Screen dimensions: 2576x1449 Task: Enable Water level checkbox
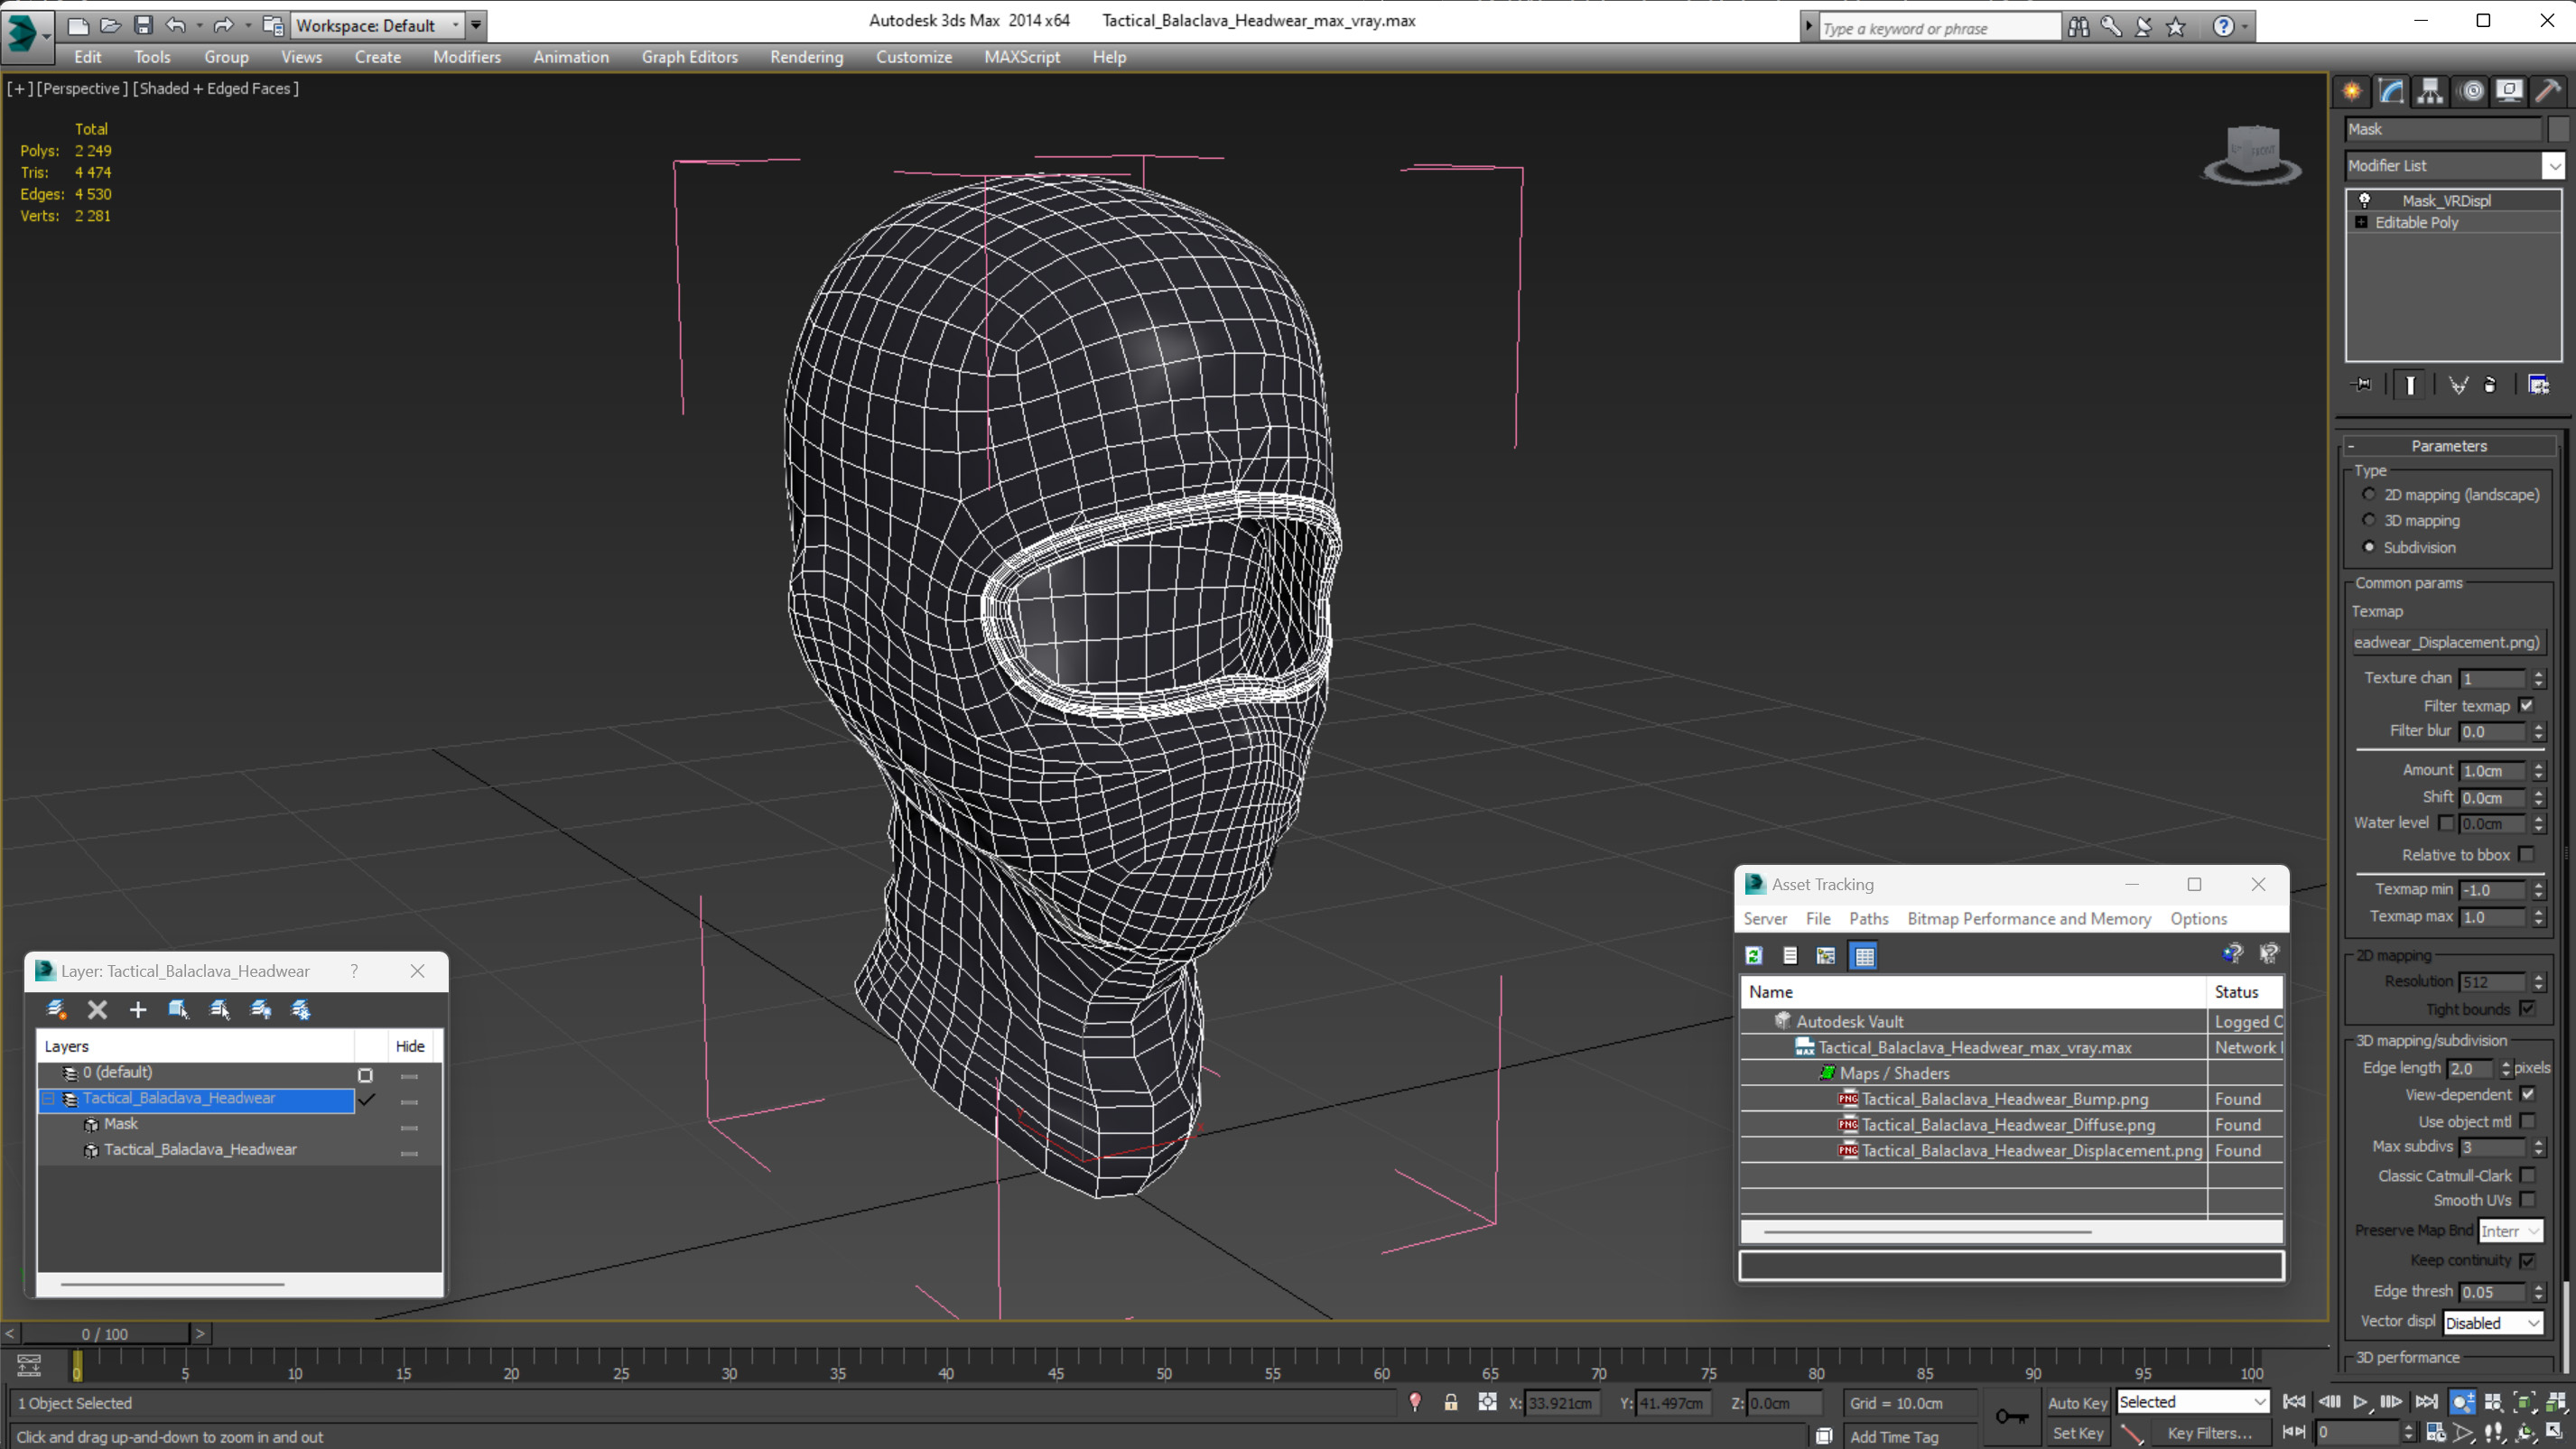[x=2446, y=822]
